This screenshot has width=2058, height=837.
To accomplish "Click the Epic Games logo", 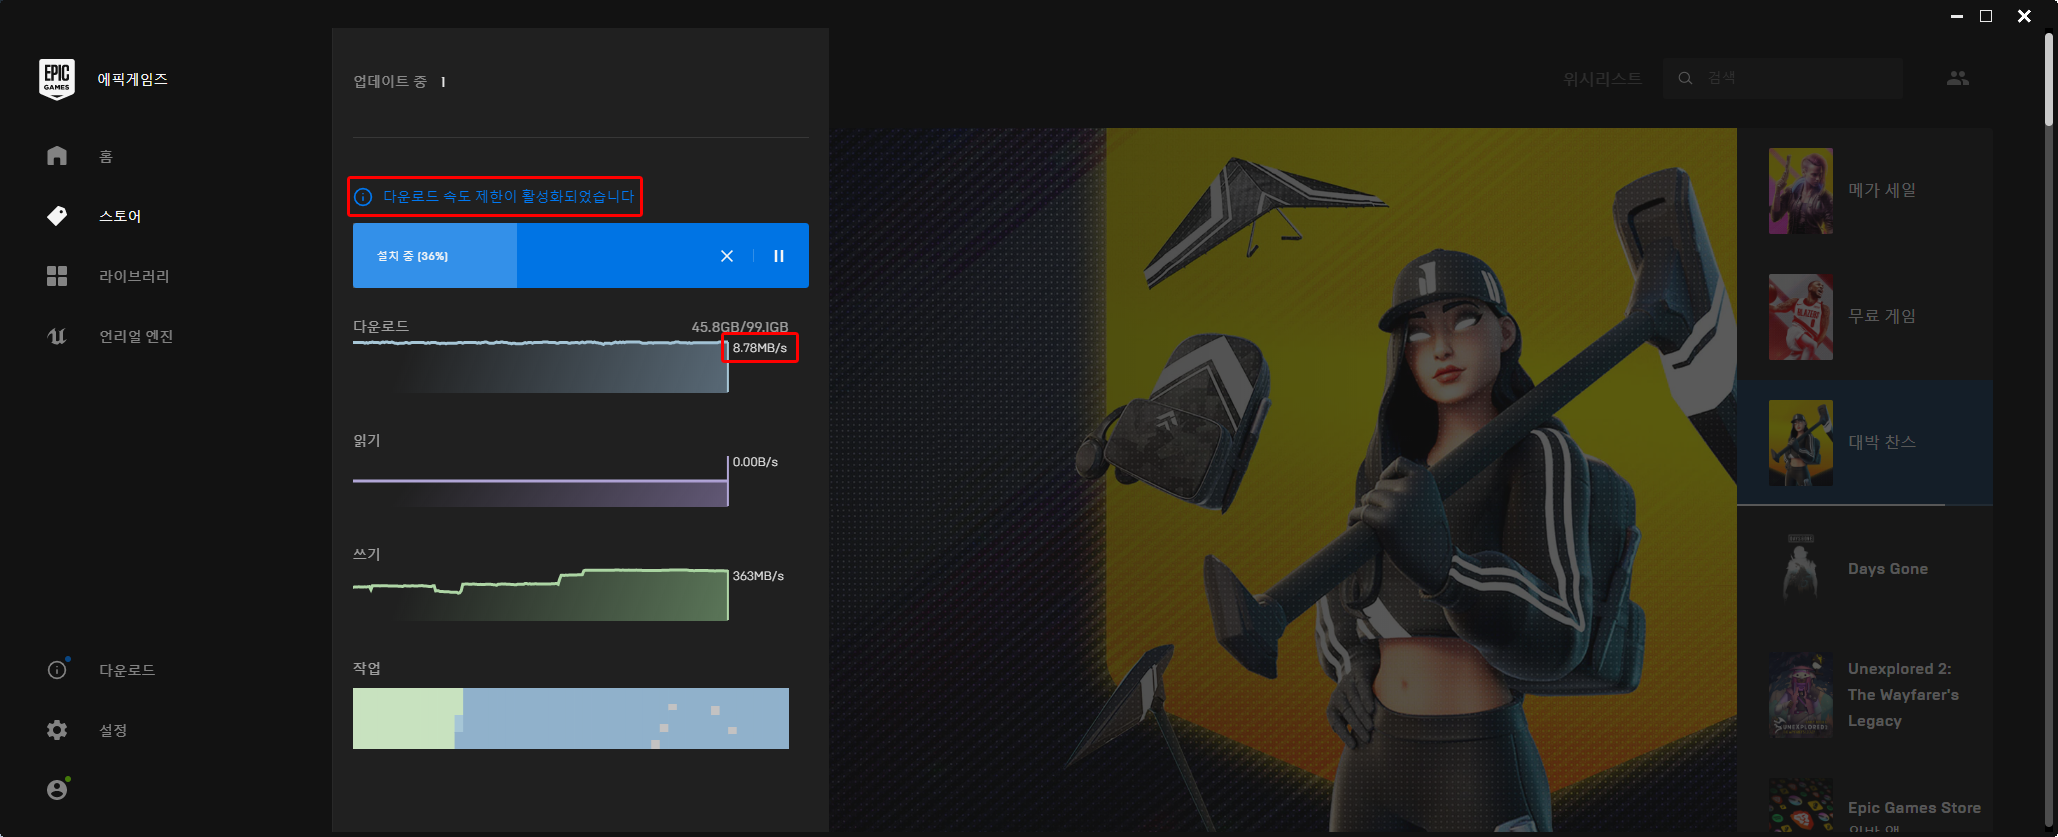I will (x=57, y=79).
